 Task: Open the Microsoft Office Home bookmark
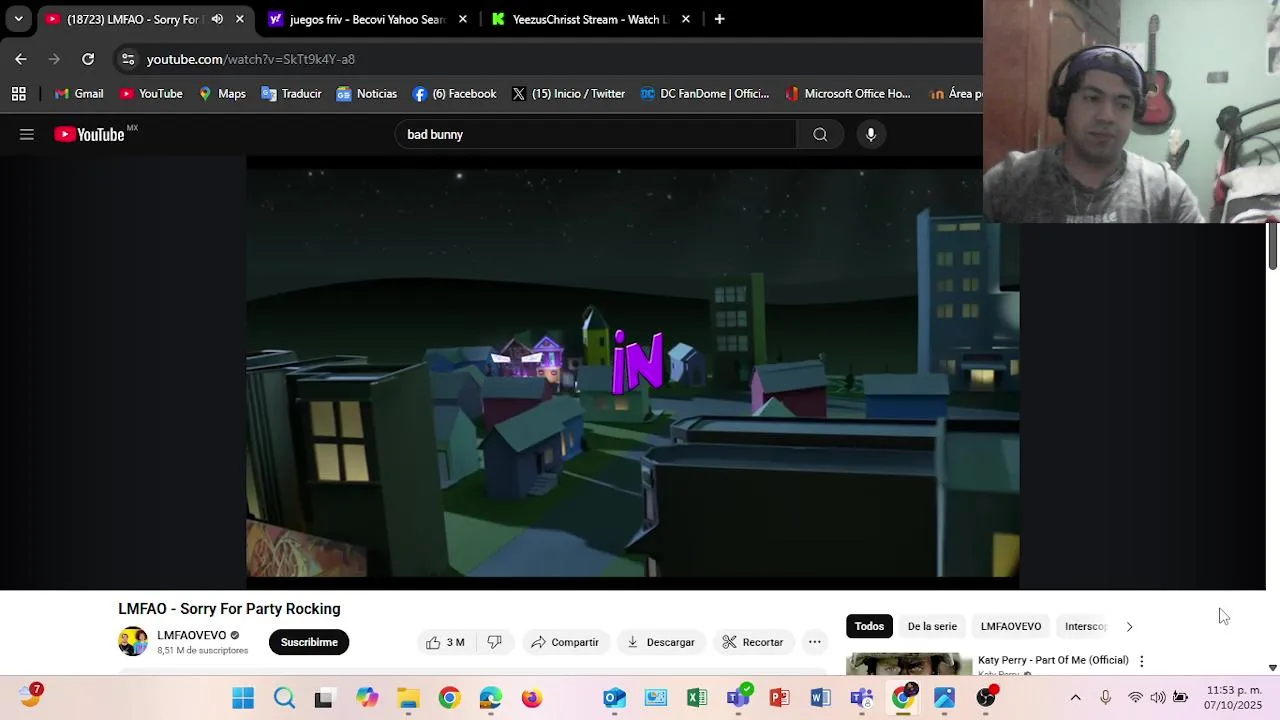848,94
